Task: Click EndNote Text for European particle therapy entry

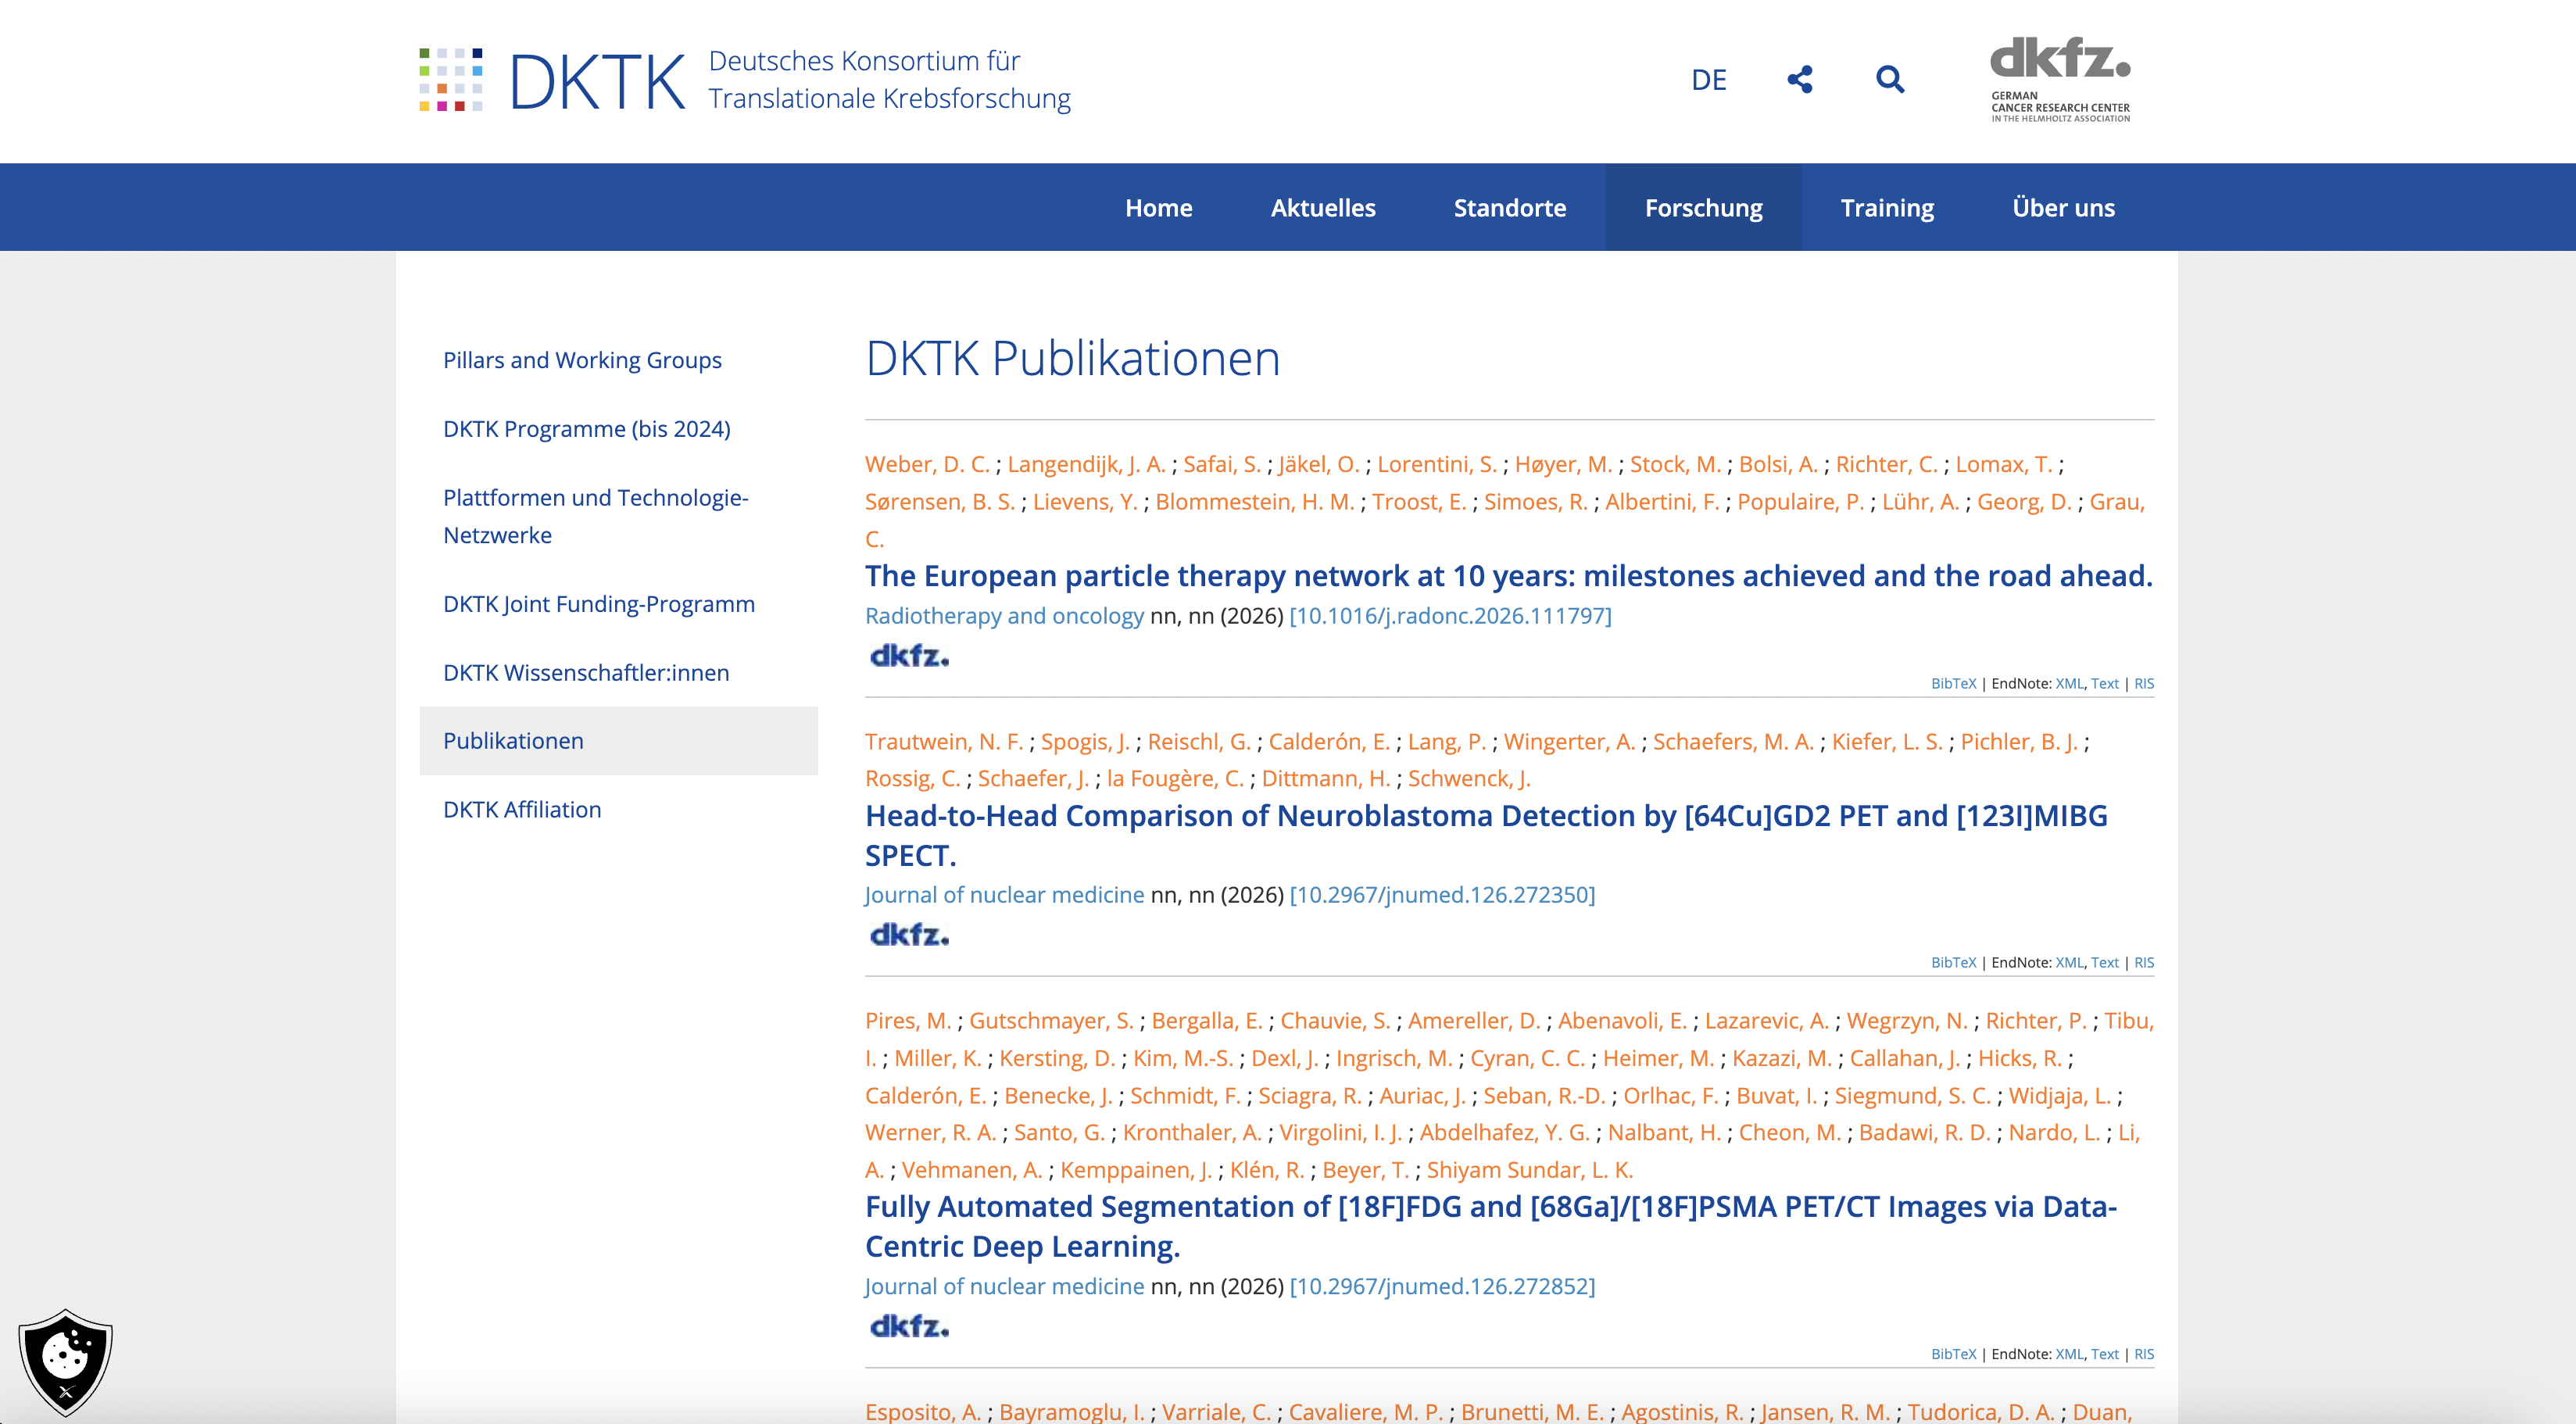Action: 2104,684
